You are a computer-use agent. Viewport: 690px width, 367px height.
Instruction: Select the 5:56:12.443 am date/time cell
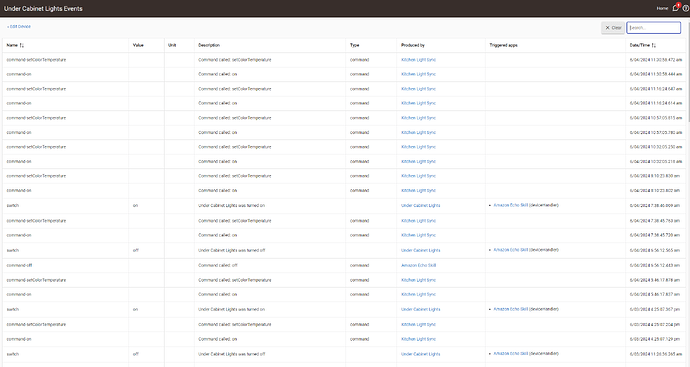[x=655, y=265]
